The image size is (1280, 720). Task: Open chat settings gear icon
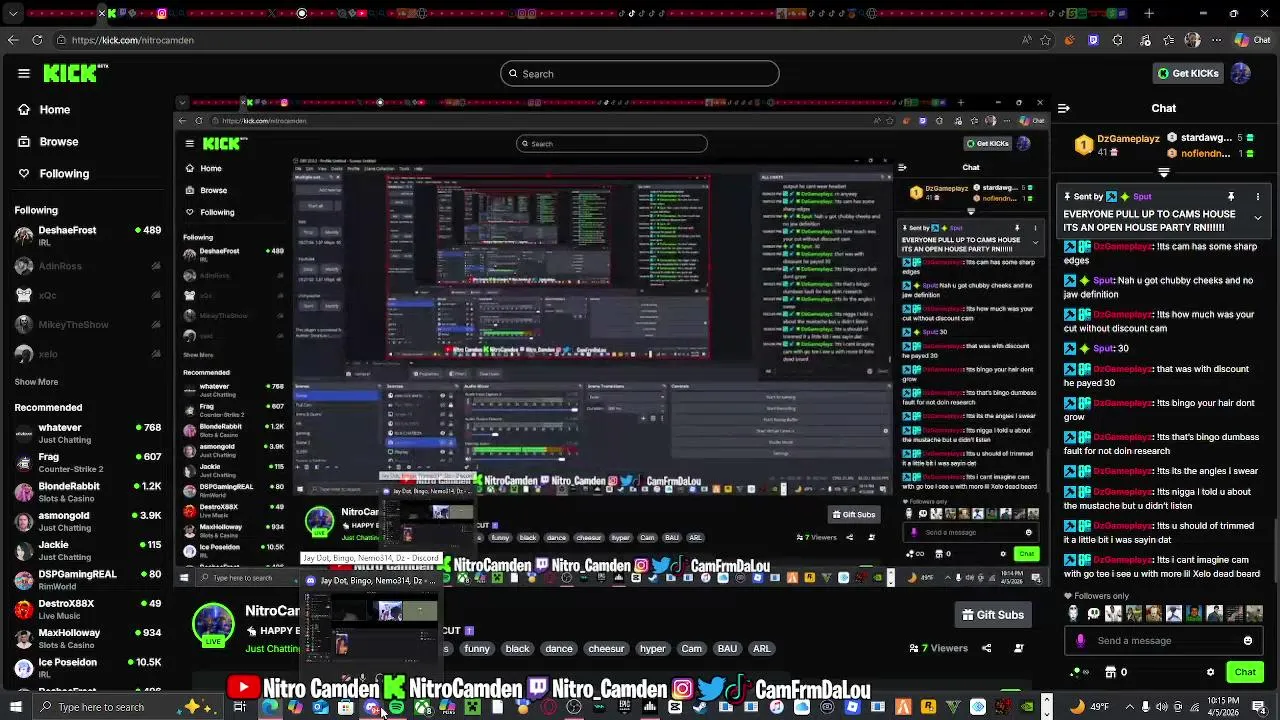(x=1210, y=672)
